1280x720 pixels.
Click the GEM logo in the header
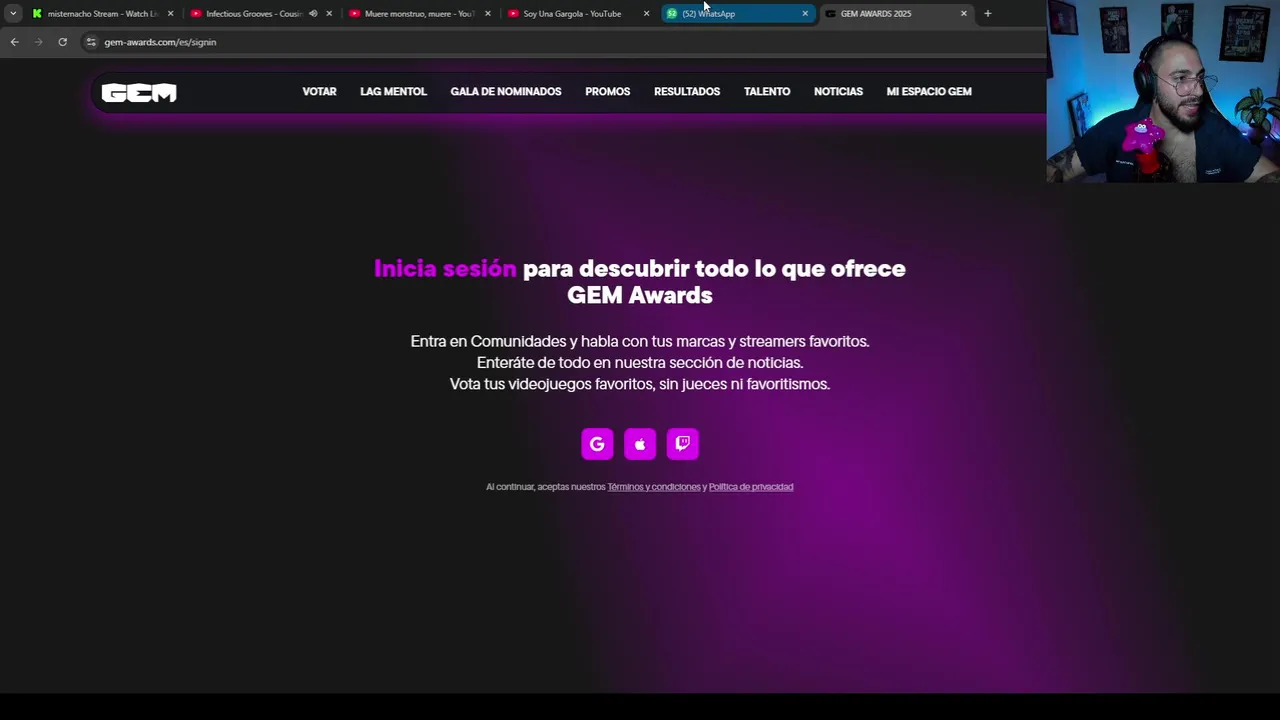[x=139, y=92]
